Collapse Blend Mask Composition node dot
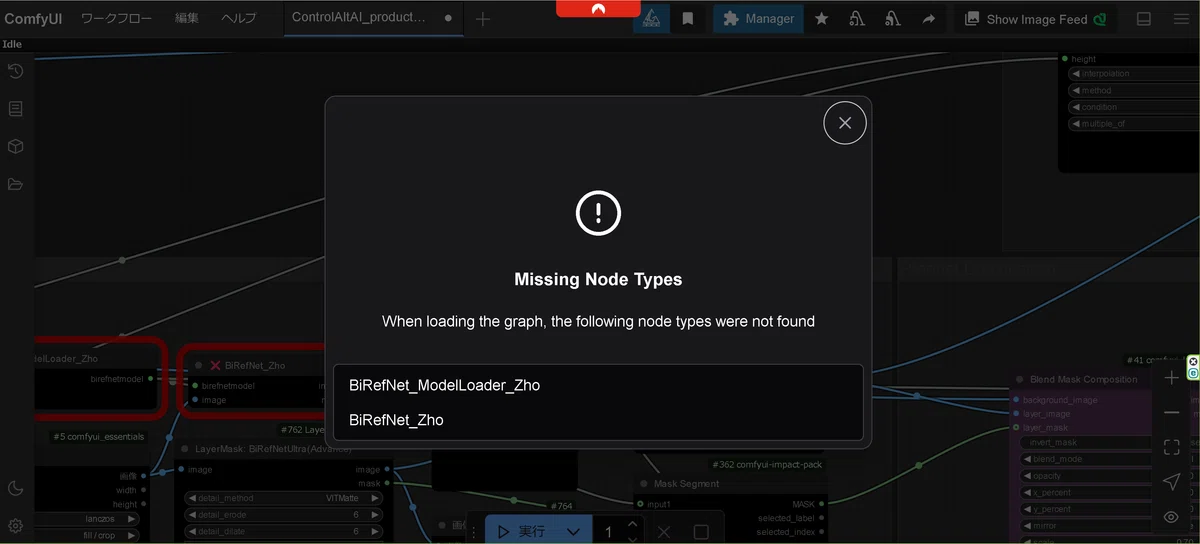Image resolution: width=1200 pixels, height=544 pixels. click(1020, 380)
